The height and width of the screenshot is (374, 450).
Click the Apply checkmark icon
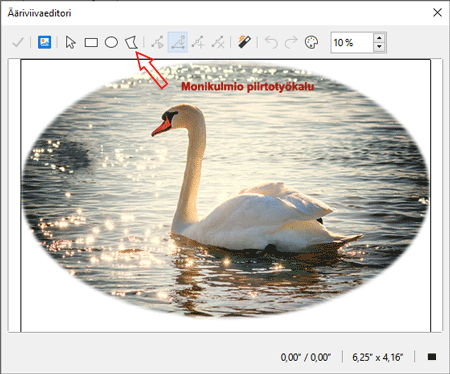pos(18,42)
